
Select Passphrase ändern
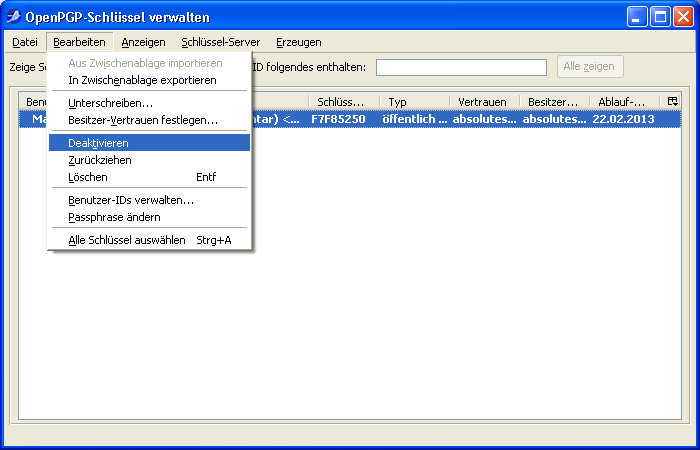pos(149,217)
